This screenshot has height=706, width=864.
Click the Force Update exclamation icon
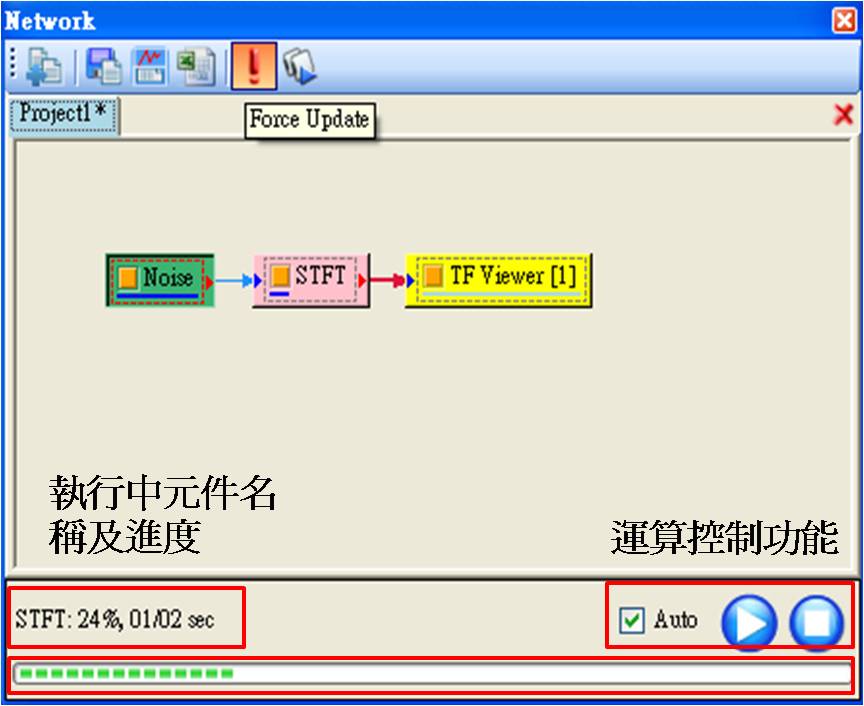click(x=254, y=66)
